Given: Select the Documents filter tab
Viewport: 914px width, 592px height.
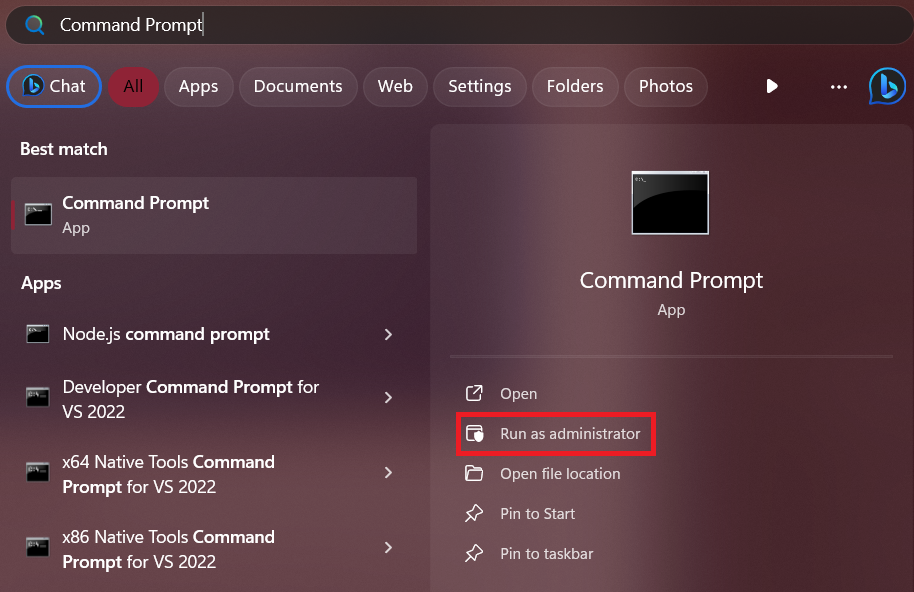Looking at the screenshot, I should [298, 86].
